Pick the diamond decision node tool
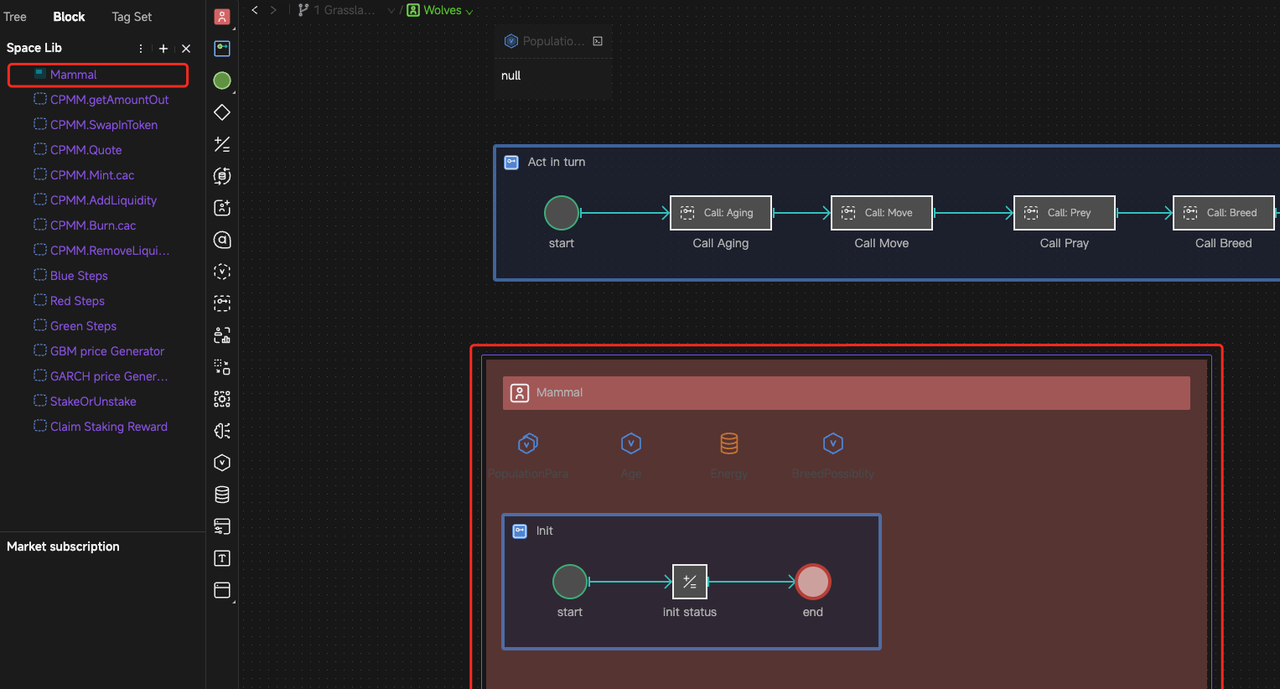The height and width of the screenshot is (689, 1280). tap(222, 112)
